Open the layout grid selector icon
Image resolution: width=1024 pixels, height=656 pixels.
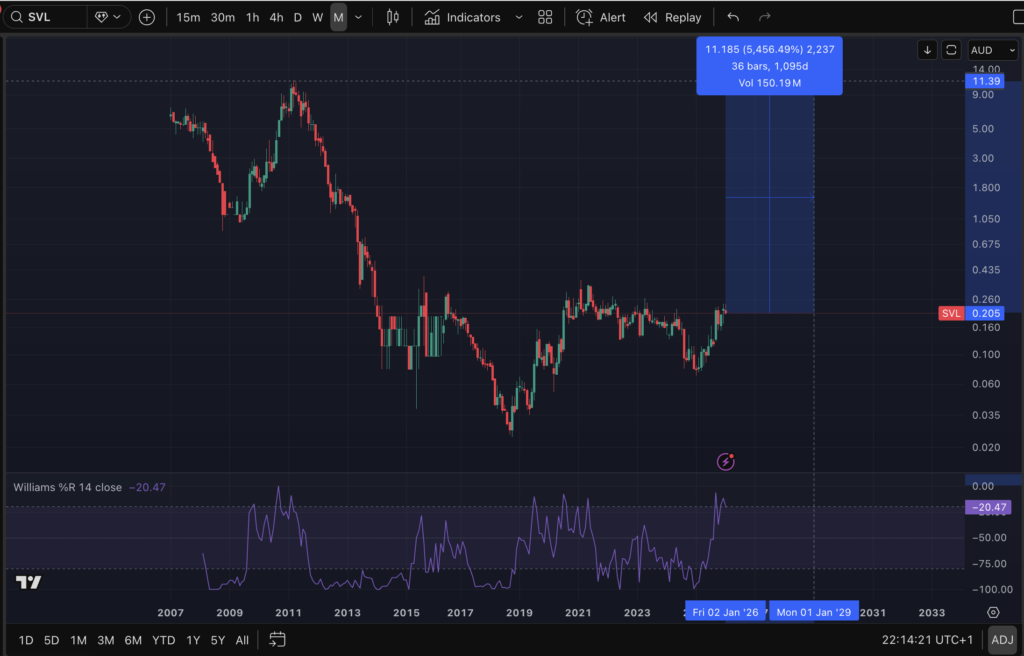545,17
